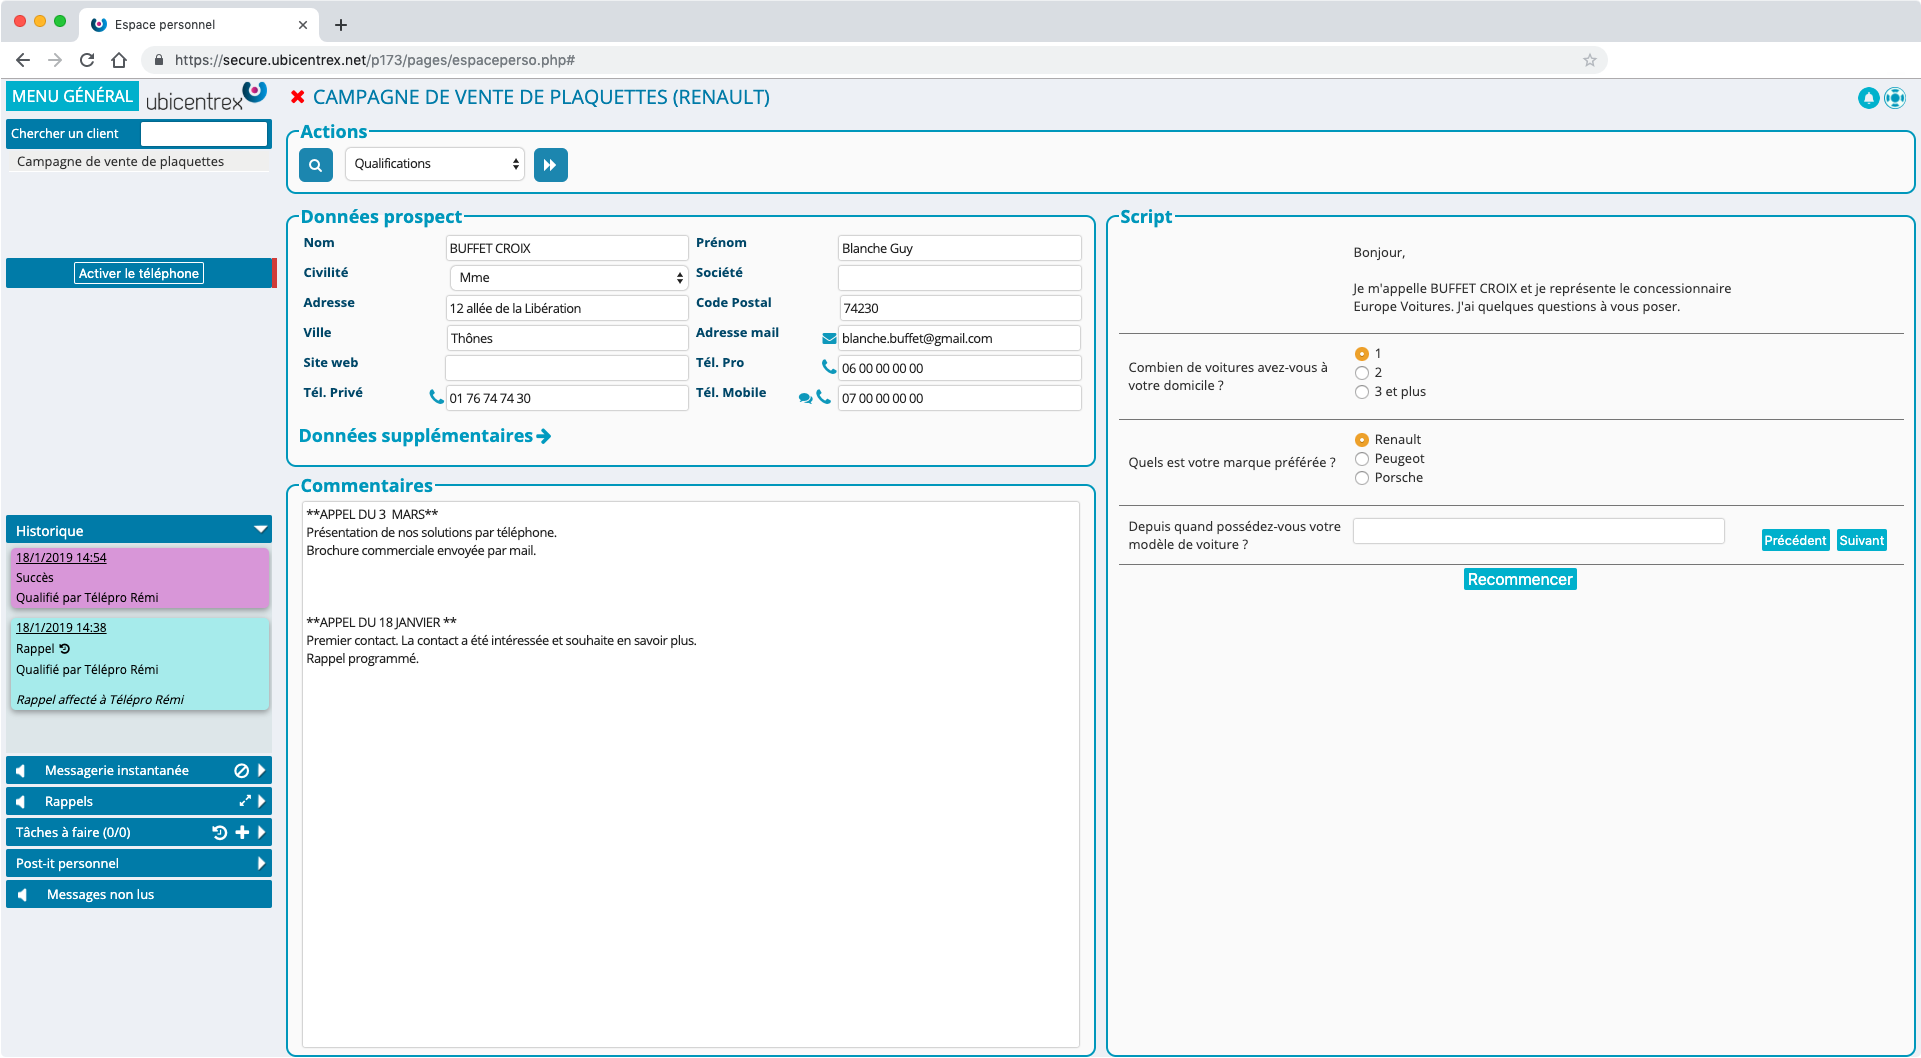Call the Tél. Privé number using its phone icon
The height and width of the screenshot is (1058, 1921).
click(436, 396)
